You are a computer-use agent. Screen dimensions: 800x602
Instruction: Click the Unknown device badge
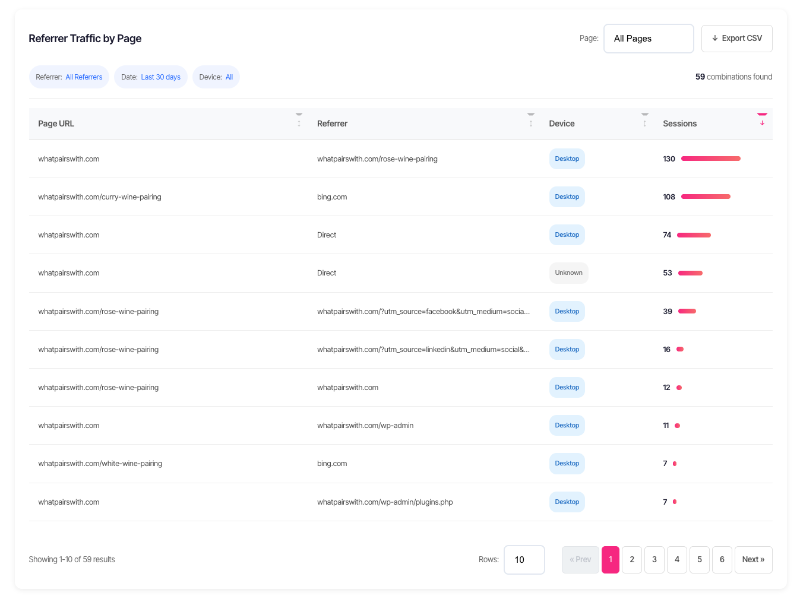click(567, 273)
